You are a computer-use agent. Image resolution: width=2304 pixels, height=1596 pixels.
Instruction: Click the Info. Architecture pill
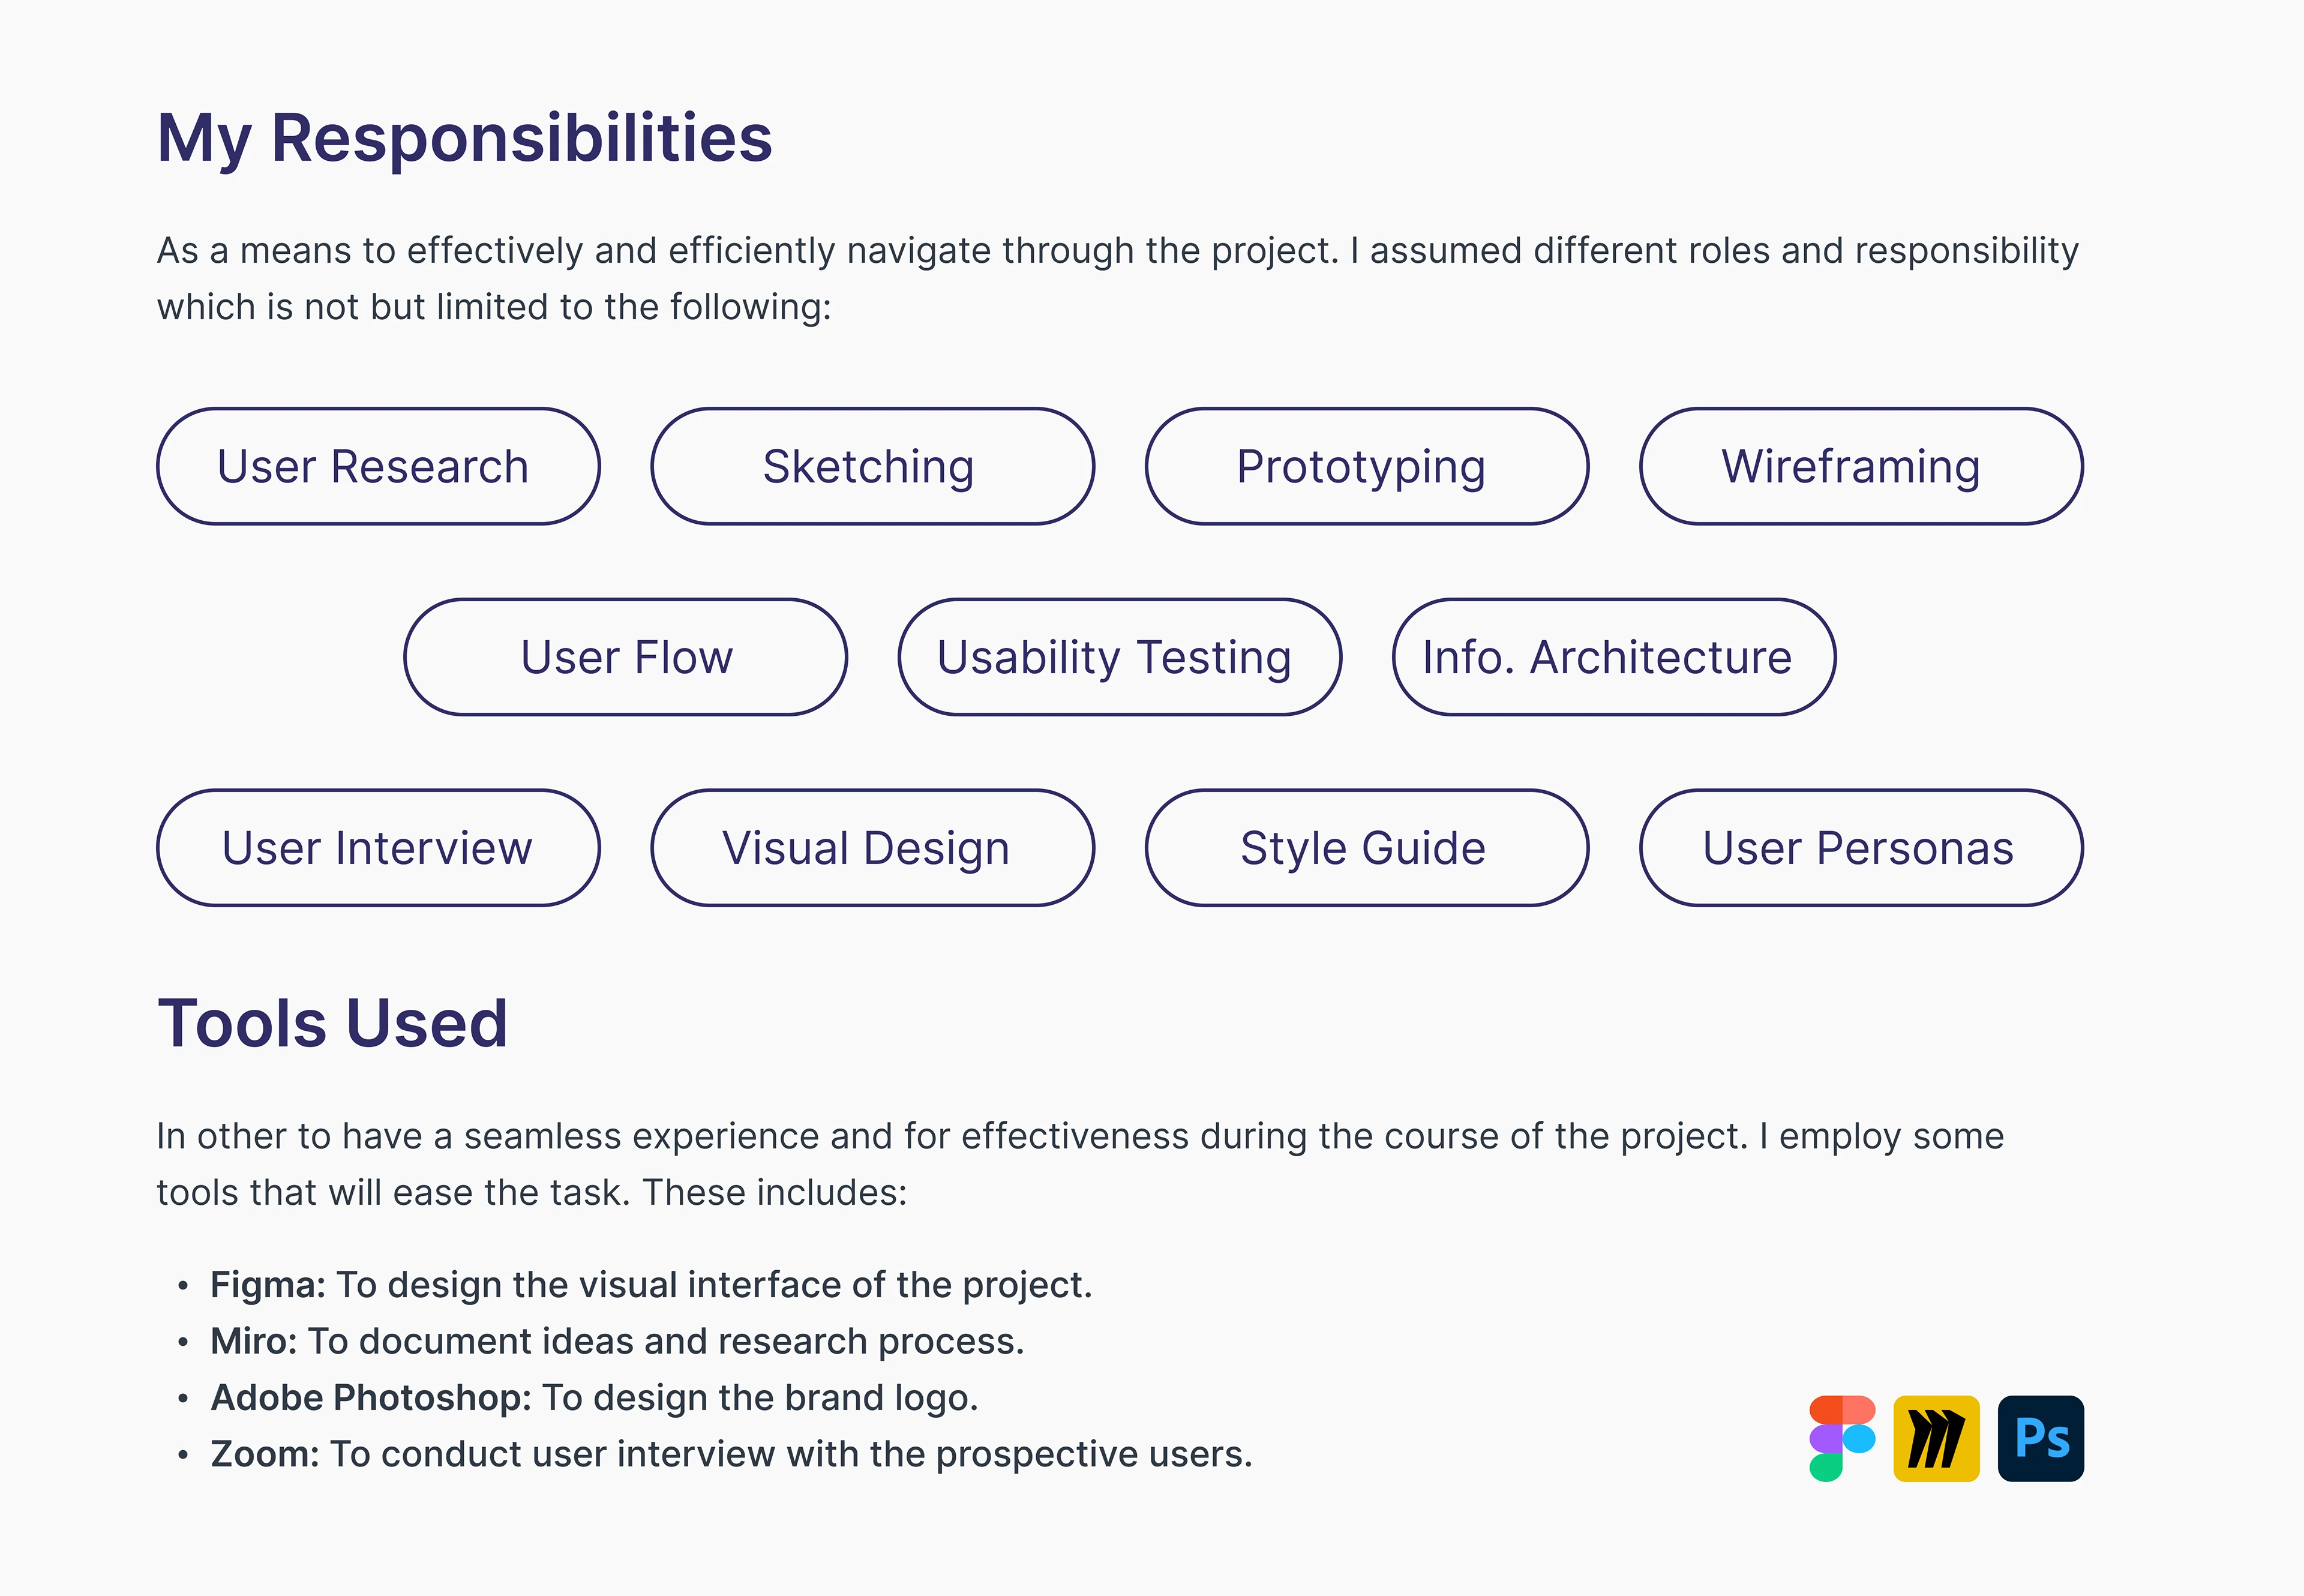[1613, 657]
